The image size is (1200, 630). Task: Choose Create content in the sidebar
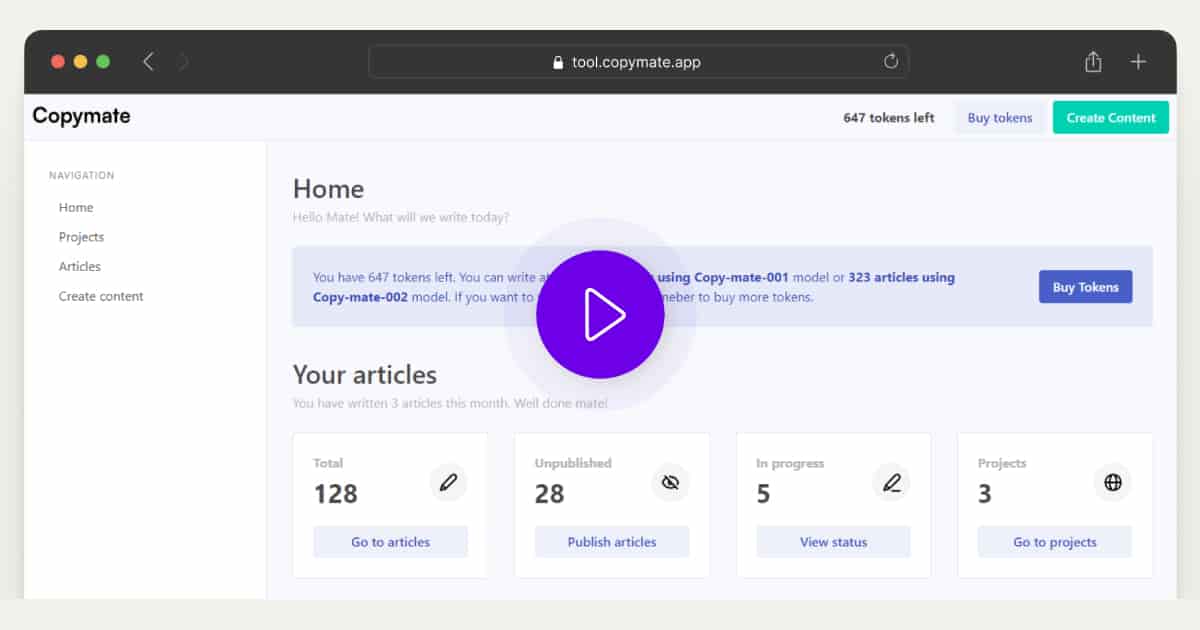101,297
